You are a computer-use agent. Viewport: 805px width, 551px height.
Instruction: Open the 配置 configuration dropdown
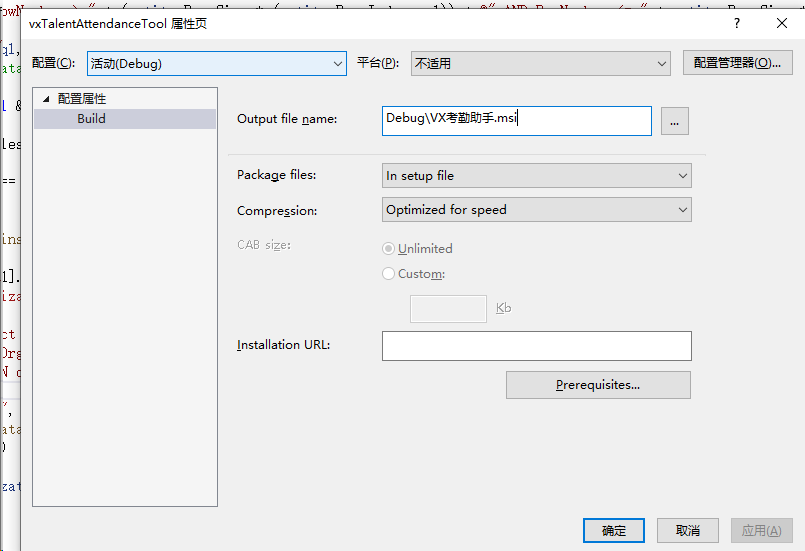coord(216,63)
